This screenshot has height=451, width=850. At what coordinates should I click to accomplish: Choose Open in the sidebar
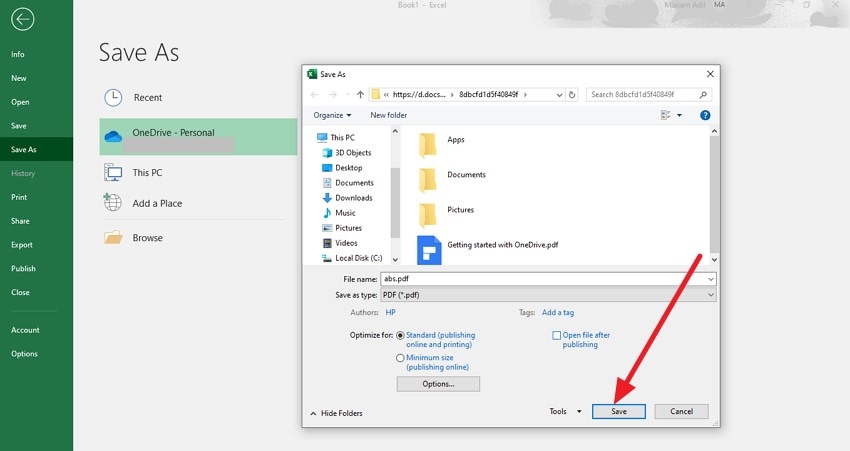pos(20,102)
